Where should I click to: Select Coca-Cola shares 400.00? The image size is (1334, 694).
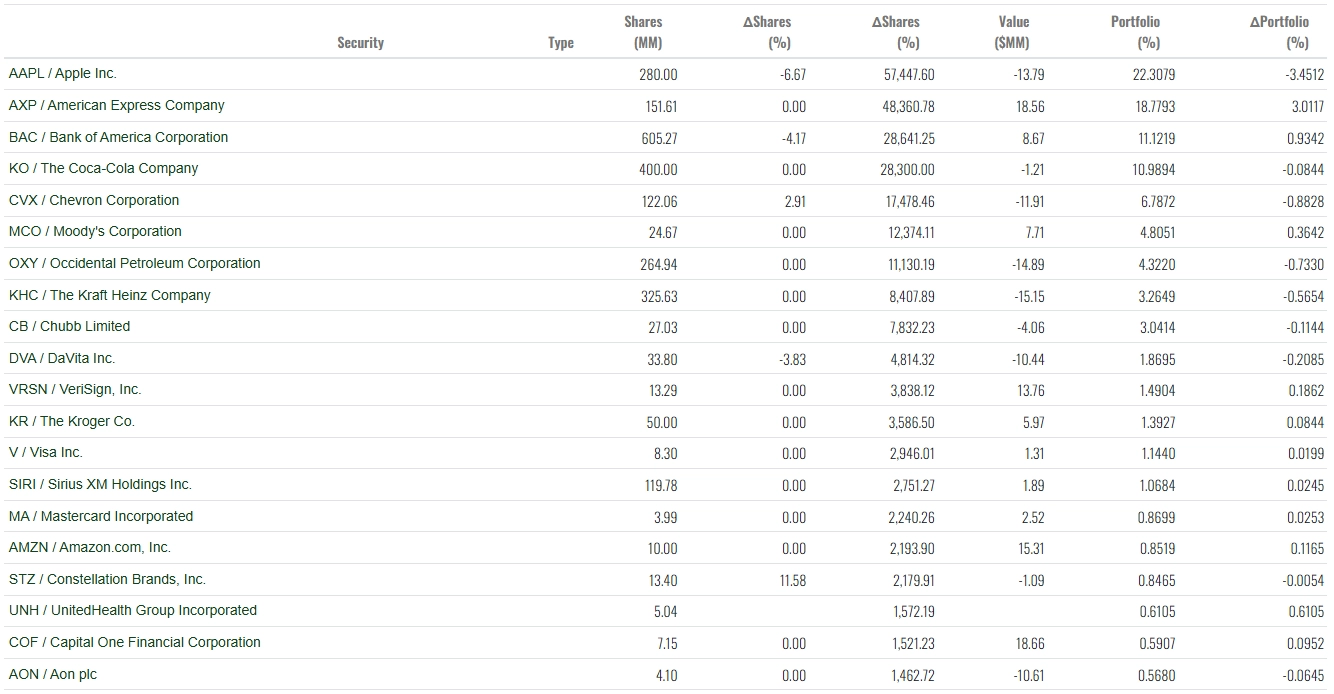click(x=658, y=170)
